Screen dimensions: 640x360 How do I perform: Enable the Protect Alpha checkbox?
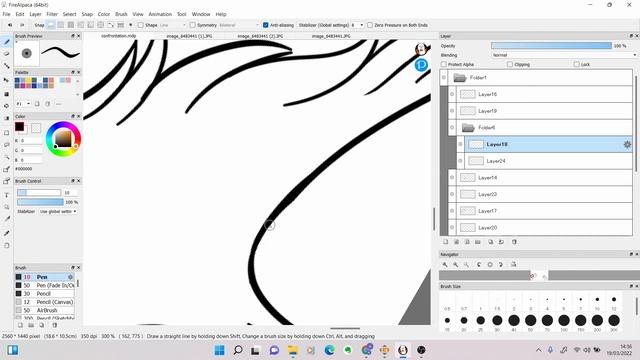pos(444,64)
